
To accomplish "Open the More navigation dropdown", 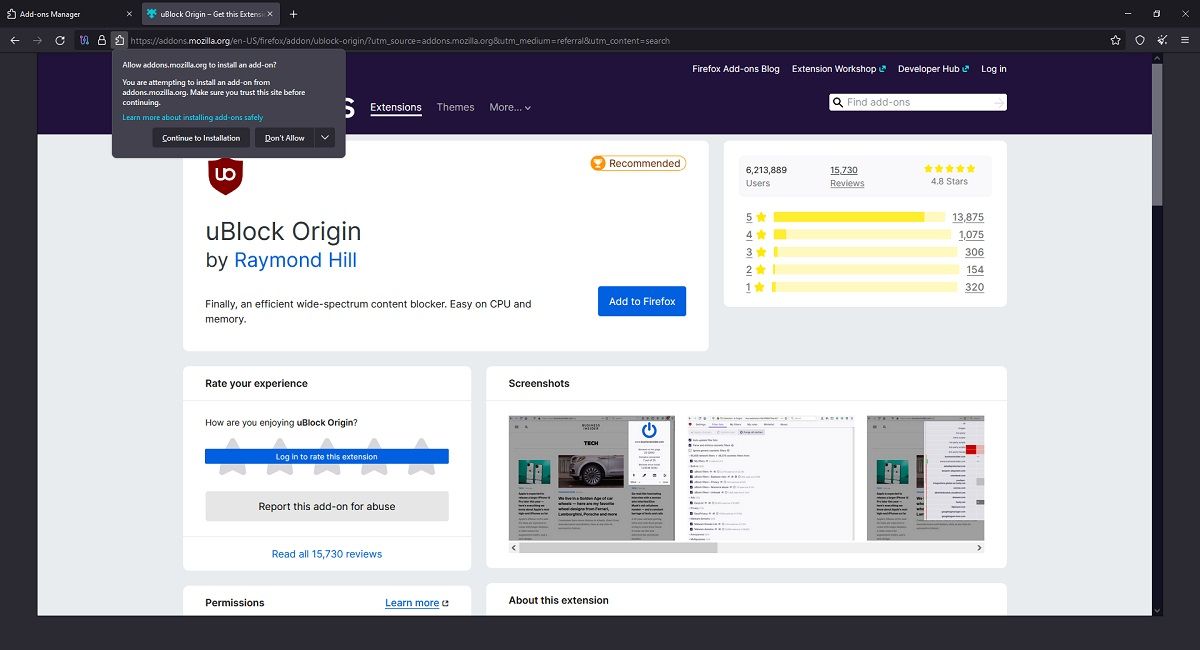I will coord(510,107).
